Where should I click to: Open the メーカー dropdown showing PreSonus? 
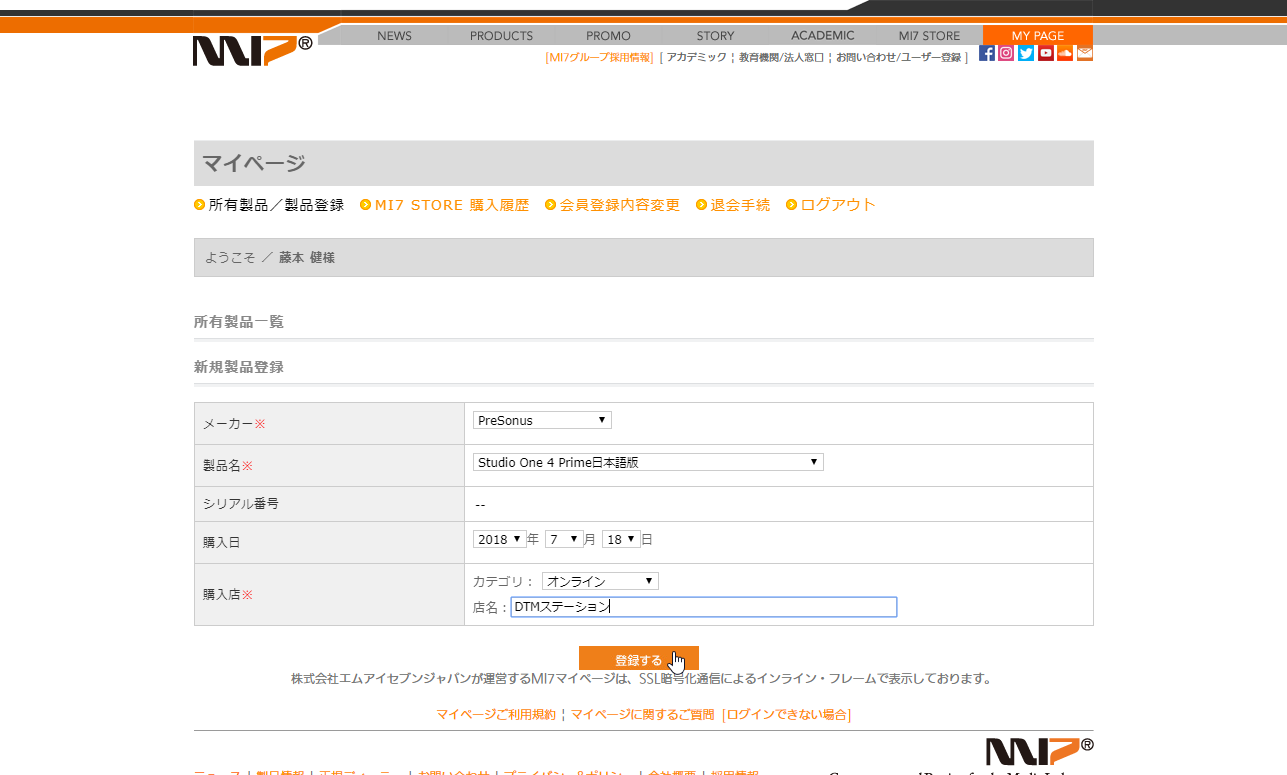tap(542, 420)
